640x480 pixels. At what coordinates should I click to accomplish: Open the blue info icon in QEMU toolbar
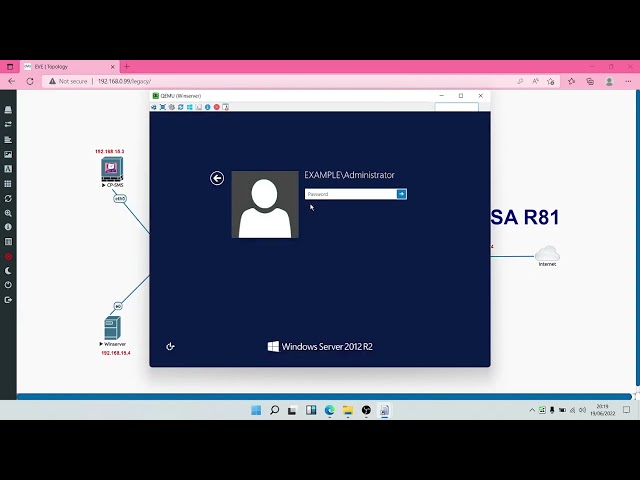click(208, 107)
